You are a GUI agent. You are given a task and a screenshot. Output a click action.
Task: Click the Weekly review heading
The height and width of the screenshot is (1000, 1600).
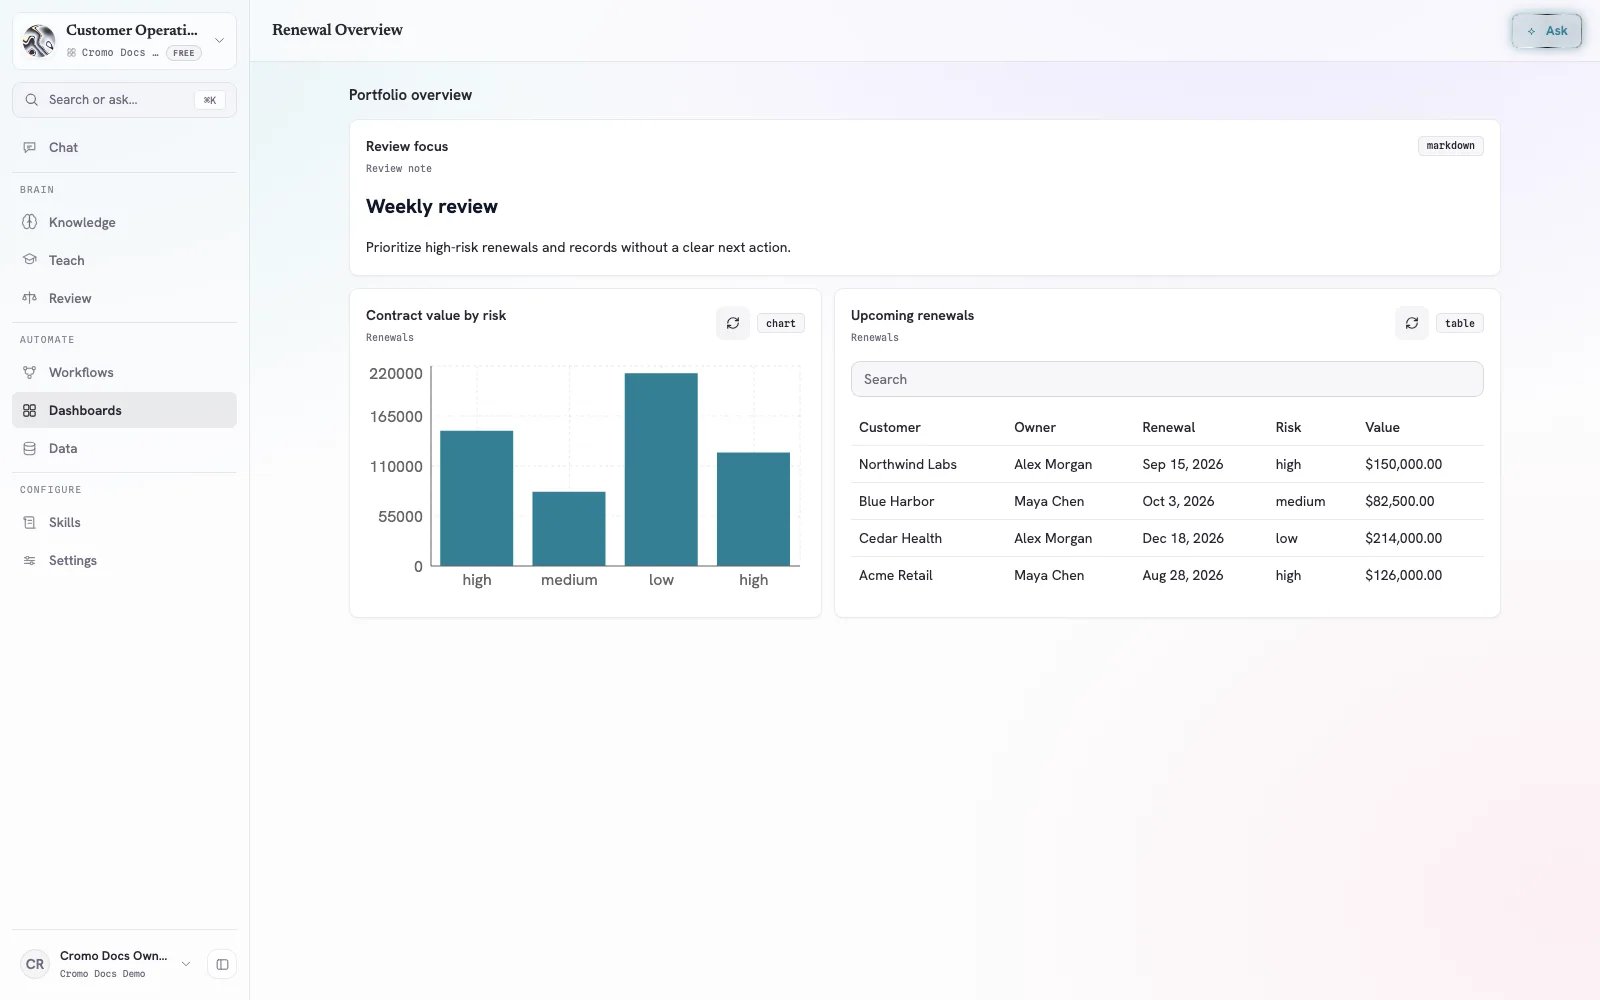pos(432,206)
